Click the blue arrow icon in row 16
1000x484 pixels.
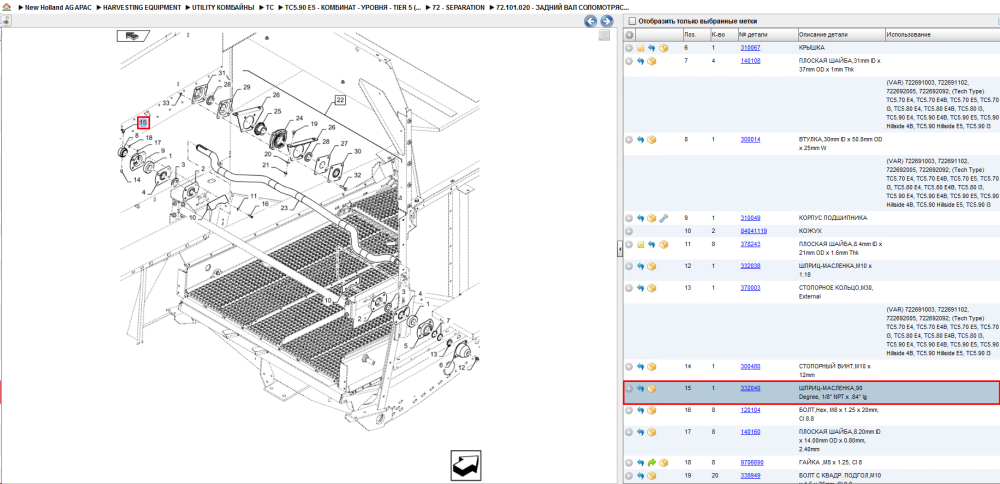click(x=641, y=411)
